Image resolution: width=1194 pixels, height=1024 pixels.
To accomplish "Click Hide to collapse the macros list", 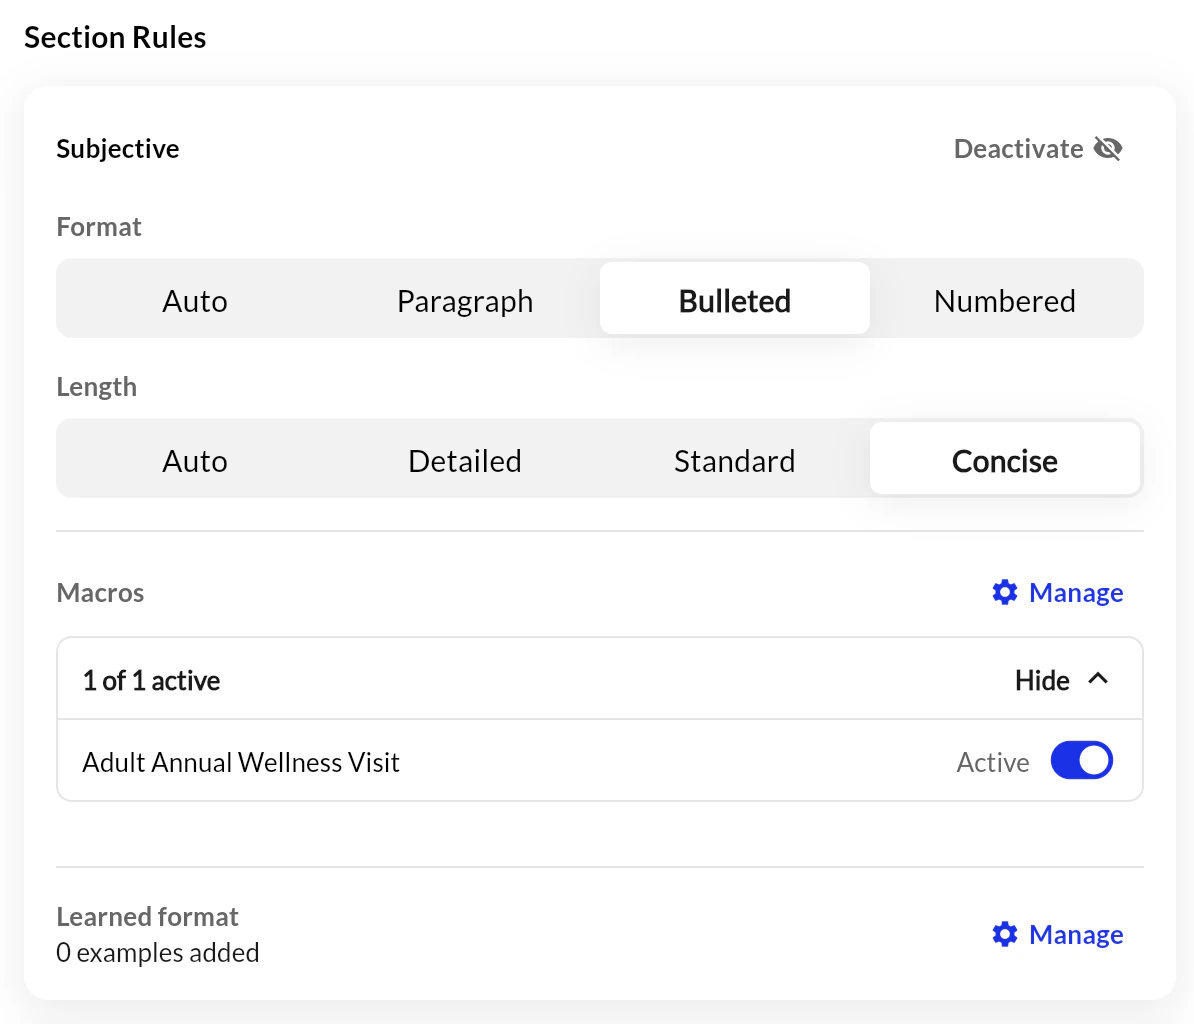I will click(x=1042, y=681).
